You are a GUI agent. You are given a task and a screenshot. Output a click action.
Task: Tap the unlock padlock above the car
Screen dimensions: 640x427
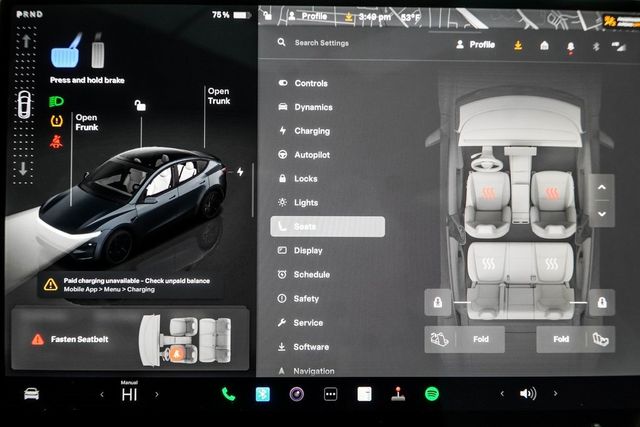point(140,105)
